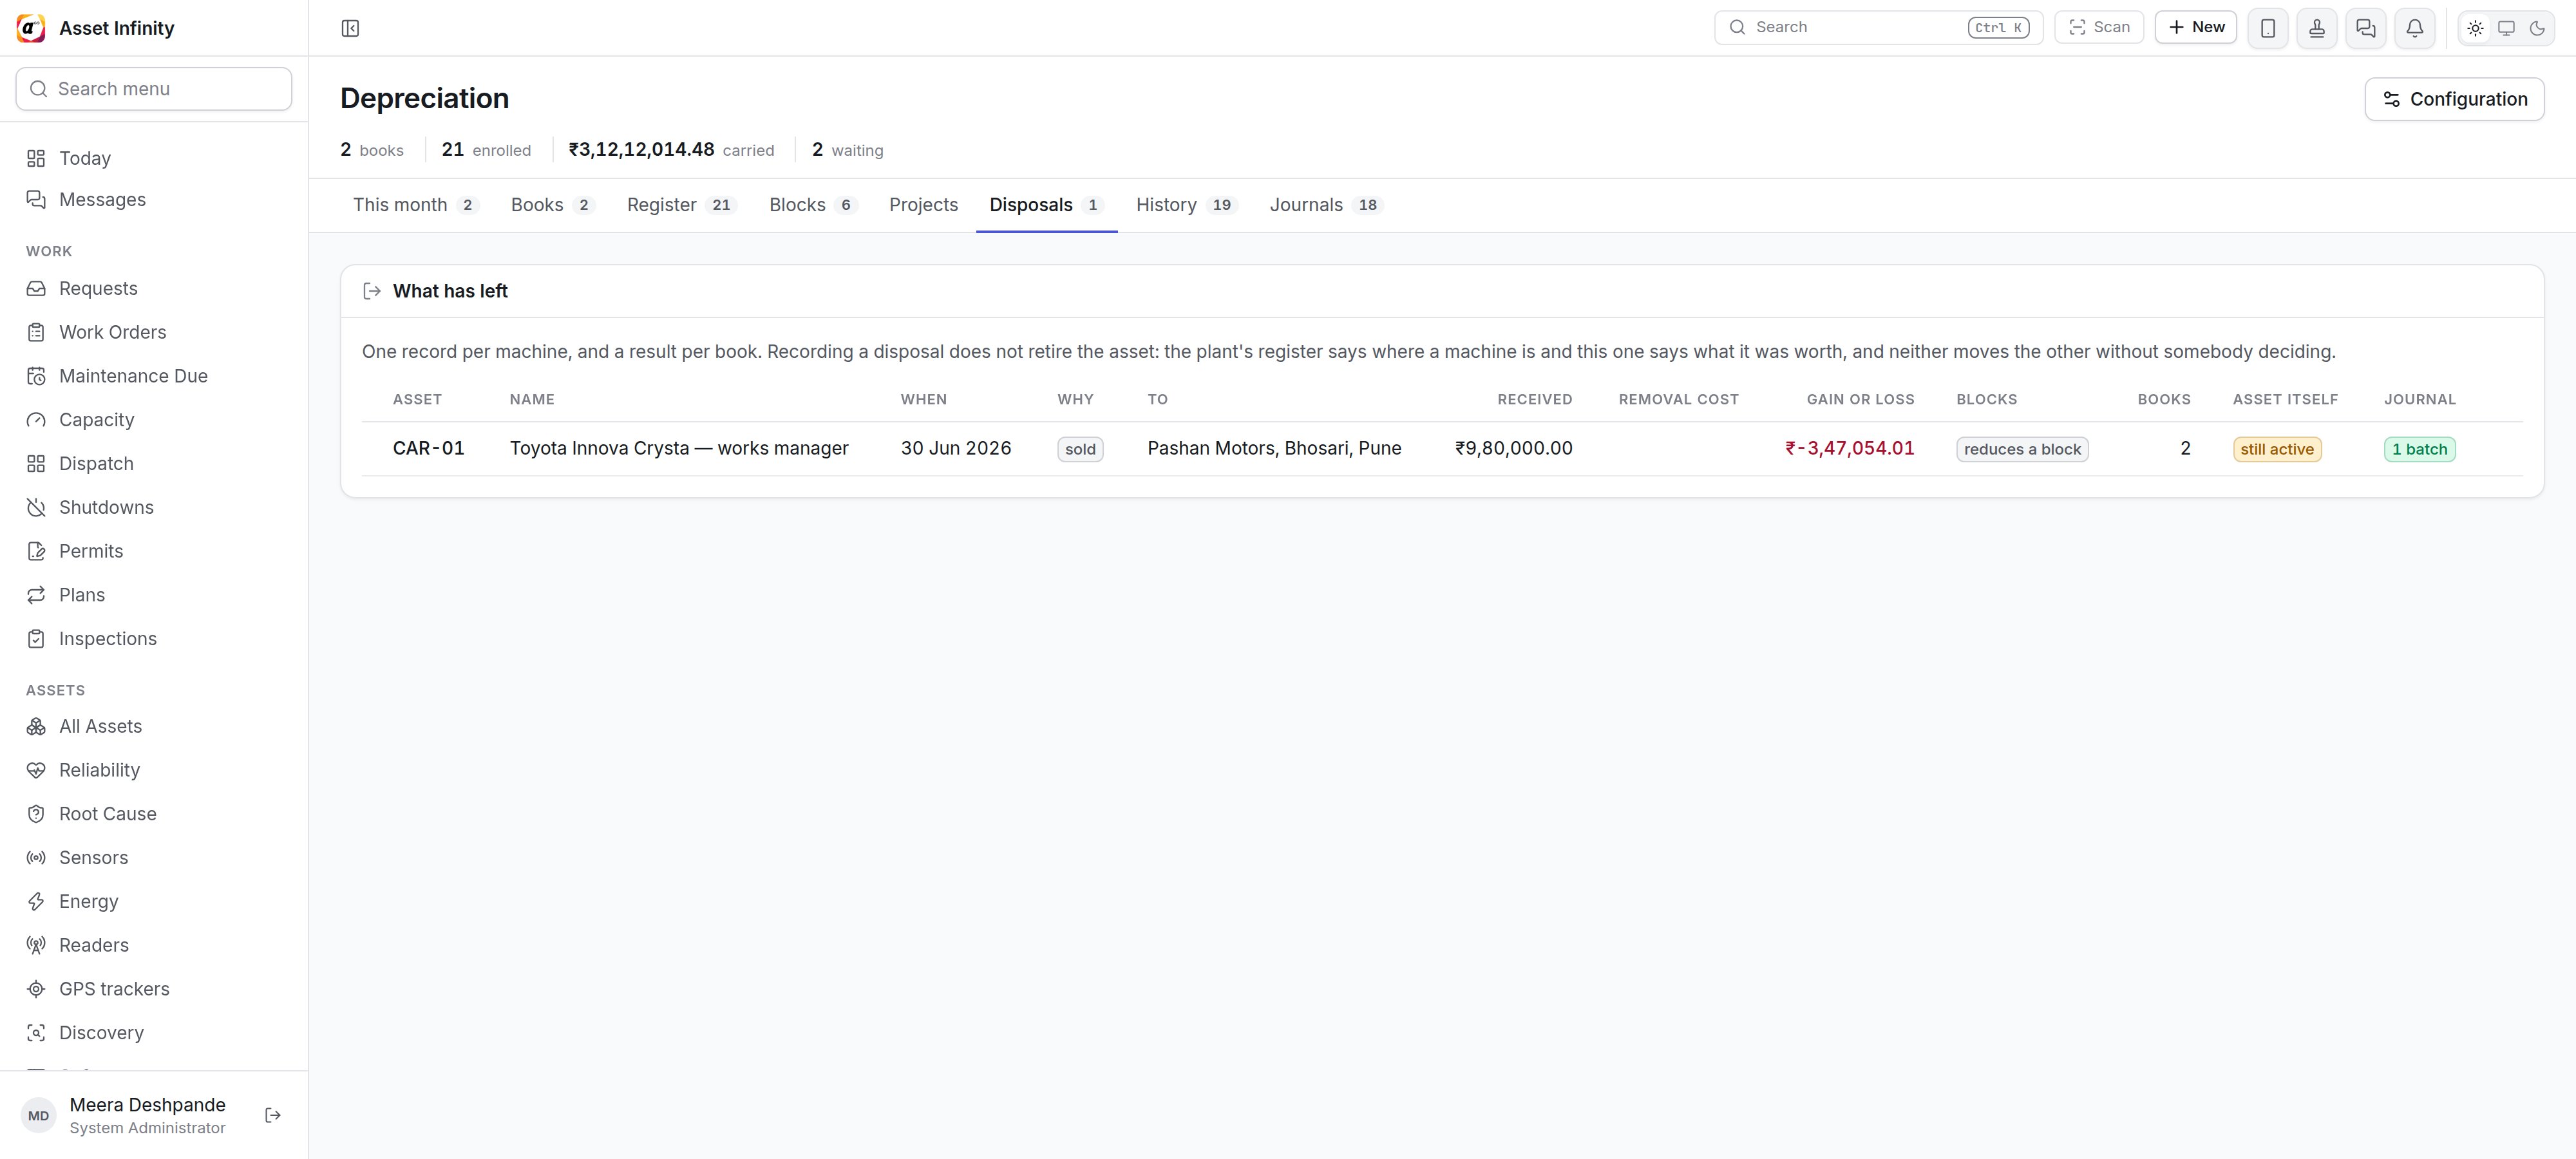Switch to the Register tab
This screenshot has height=1159, width=2576.
tap(682, 205)
